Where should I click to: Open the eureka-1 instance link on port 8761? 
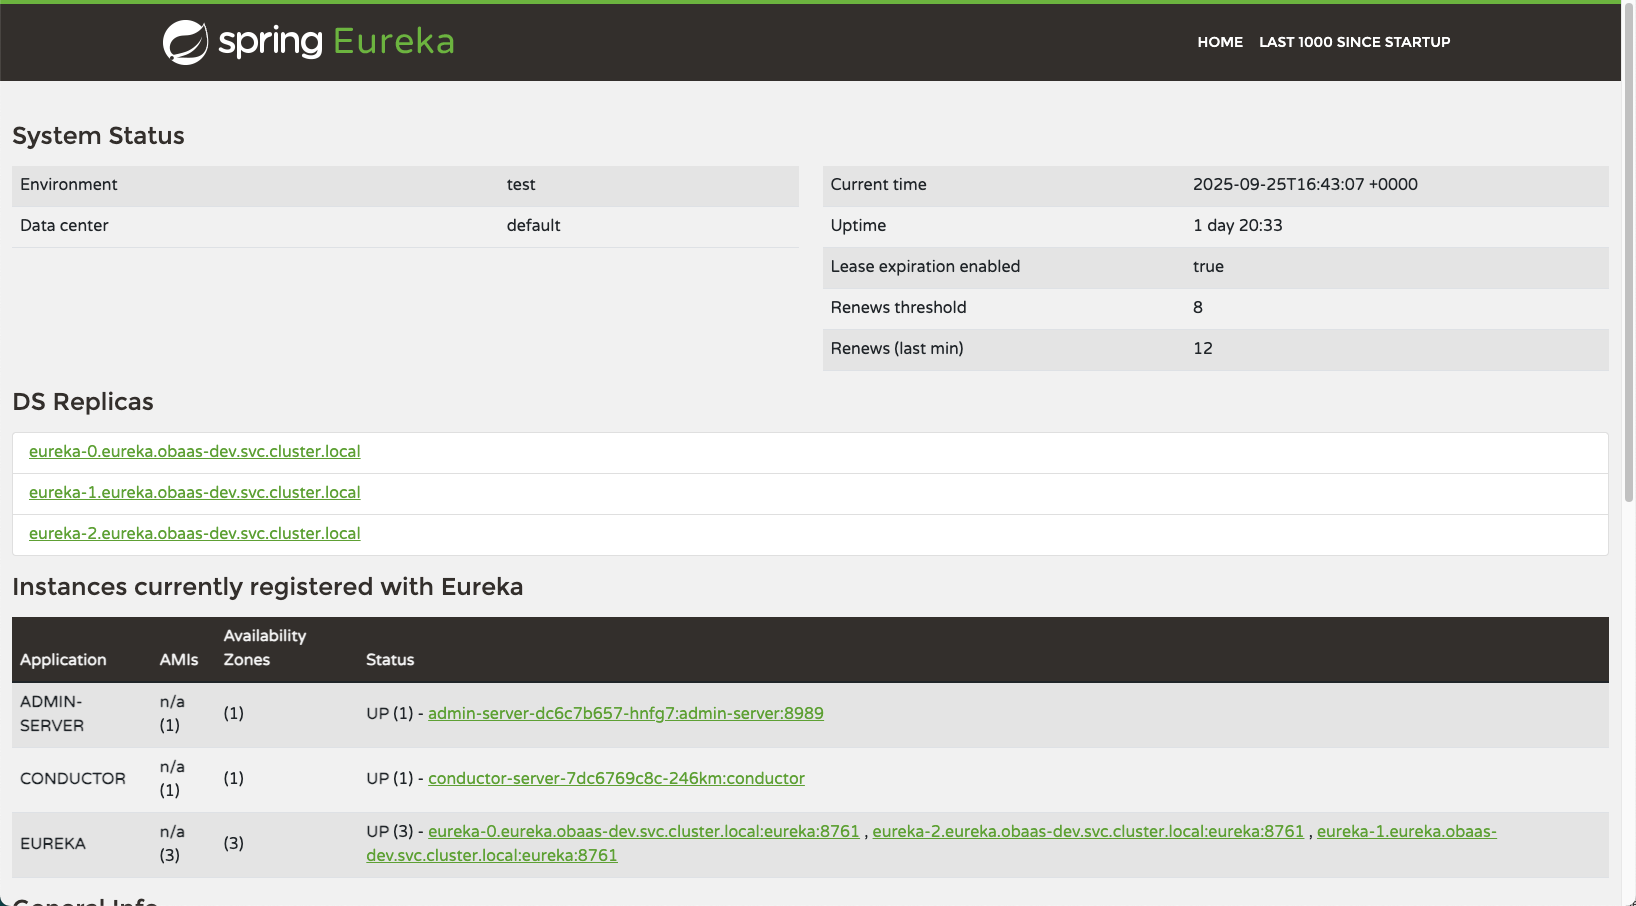[x=1406, y=831]
